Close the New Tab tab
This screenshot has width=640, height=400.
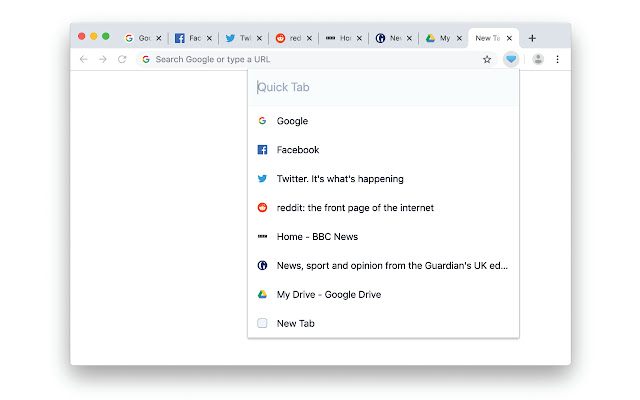click(x=509, y=38)
